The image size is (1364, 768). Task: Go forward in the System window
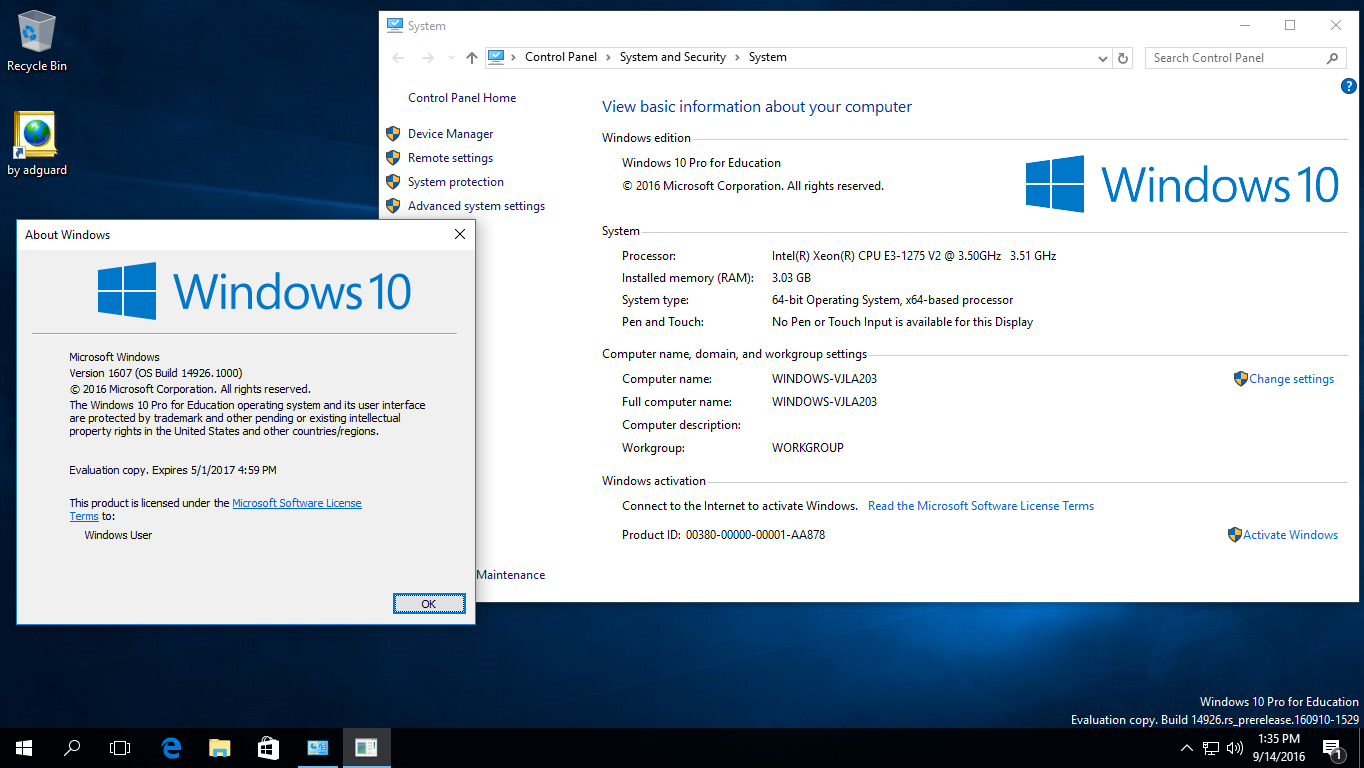point(427,58)
